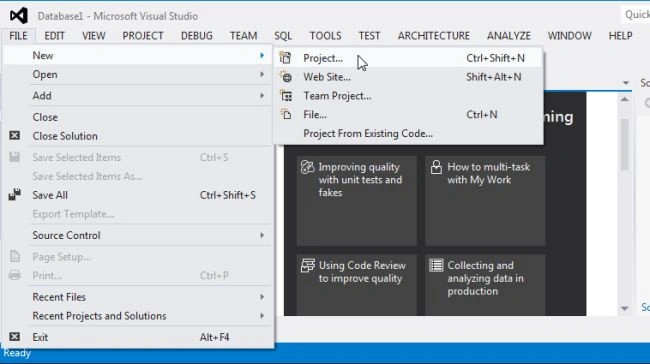The width and height of the screenshot is (650, 364).
Task: Click the Code Review tile icon
Action: [308, 265]
